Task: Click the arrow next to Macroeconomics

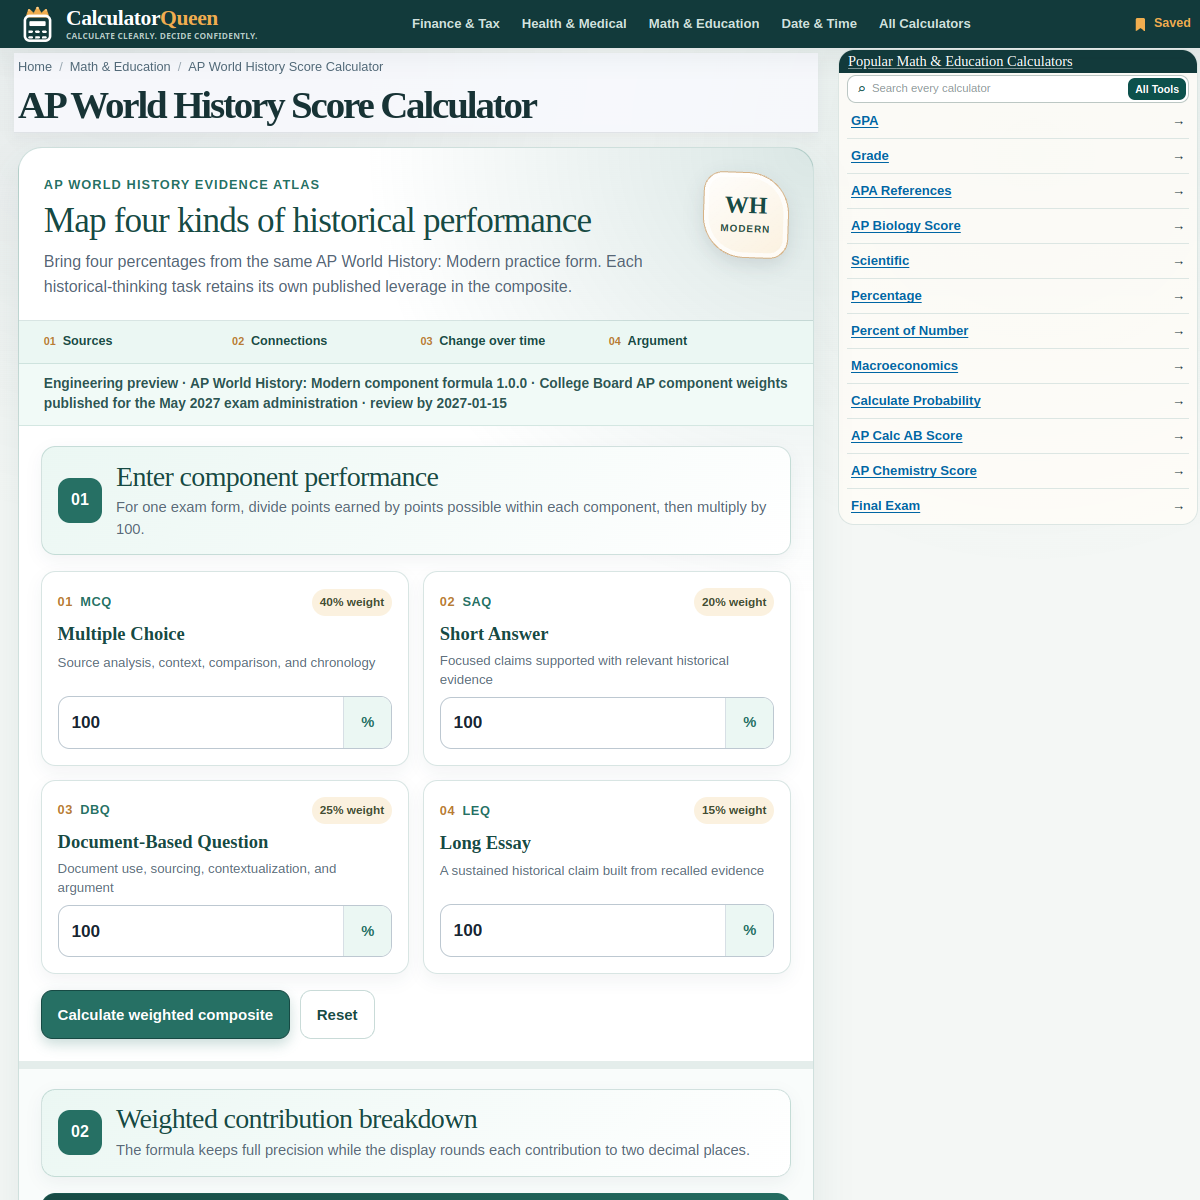Action: [1178, 367]
